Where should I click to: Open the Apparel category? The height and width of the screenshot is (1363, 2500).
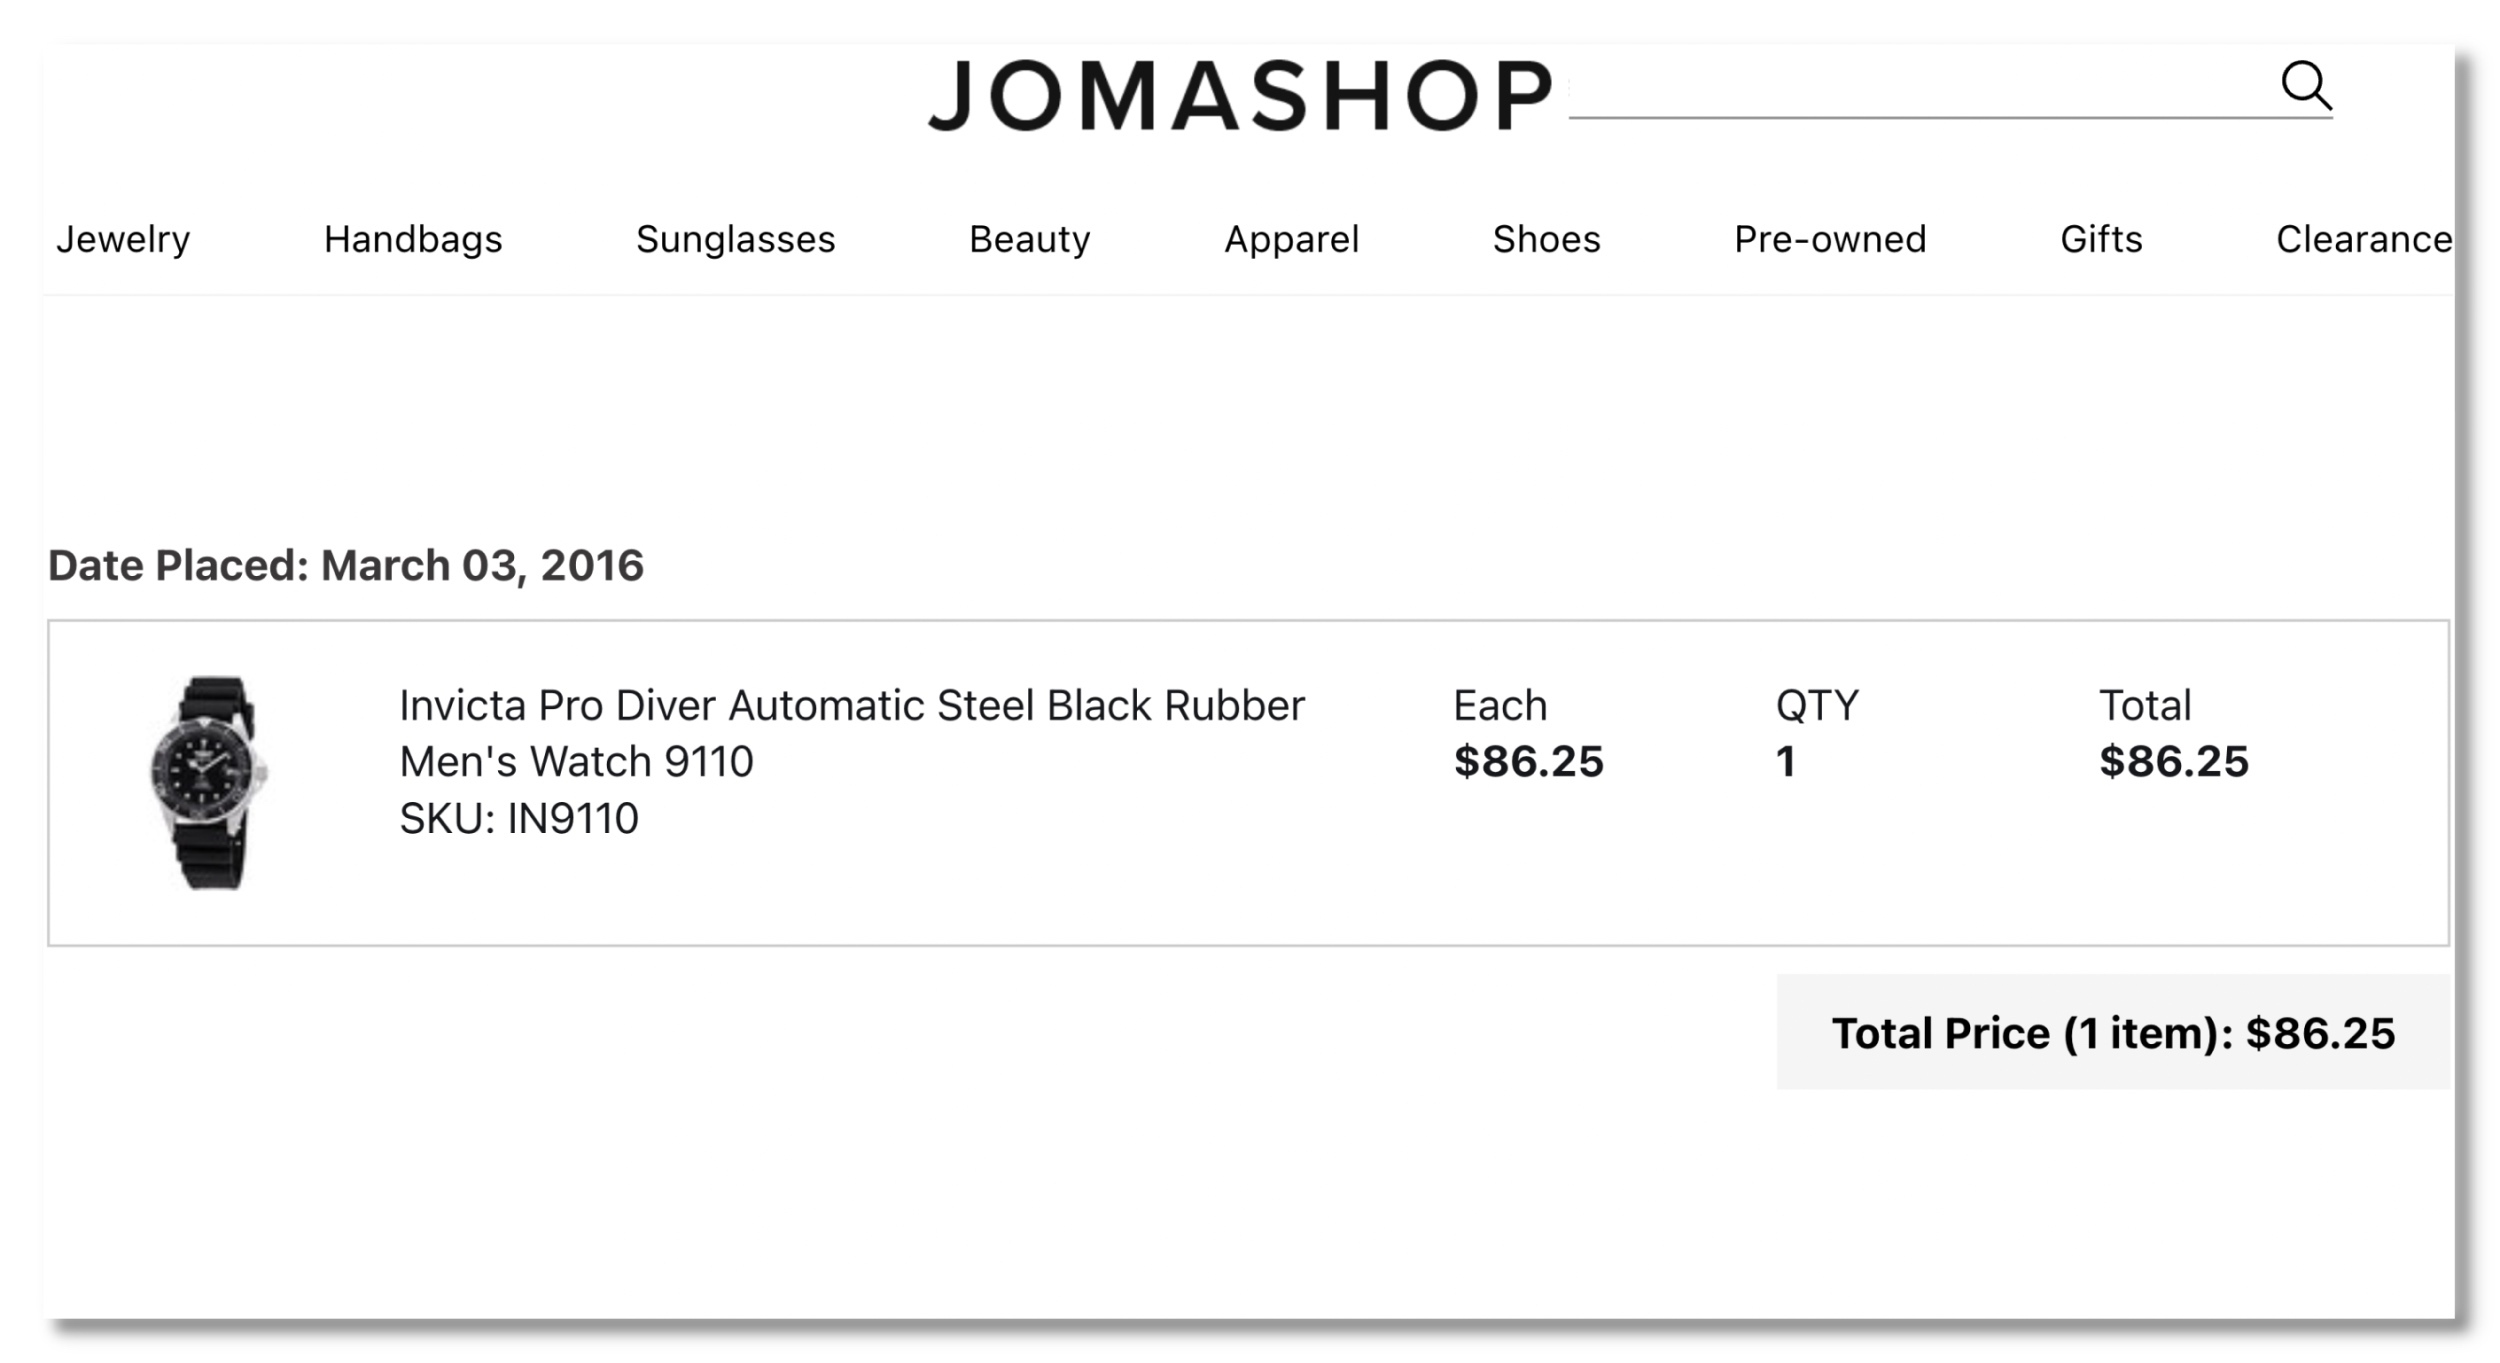pos(1291,240)
